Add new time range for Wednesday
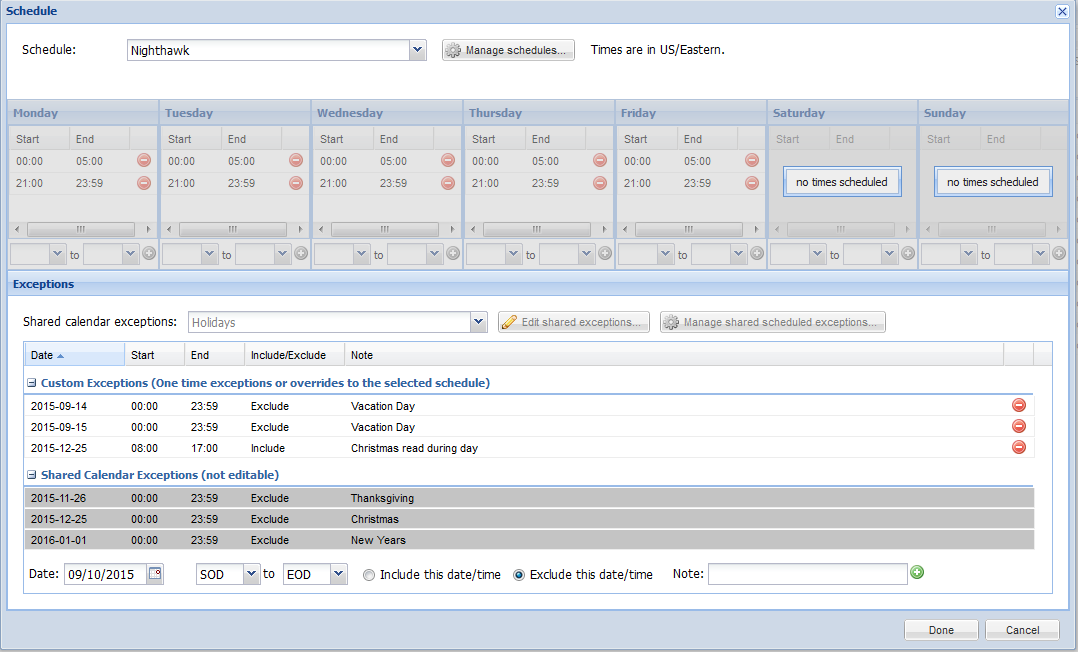This screenshot has width=1078, height=652. point(452,254)
